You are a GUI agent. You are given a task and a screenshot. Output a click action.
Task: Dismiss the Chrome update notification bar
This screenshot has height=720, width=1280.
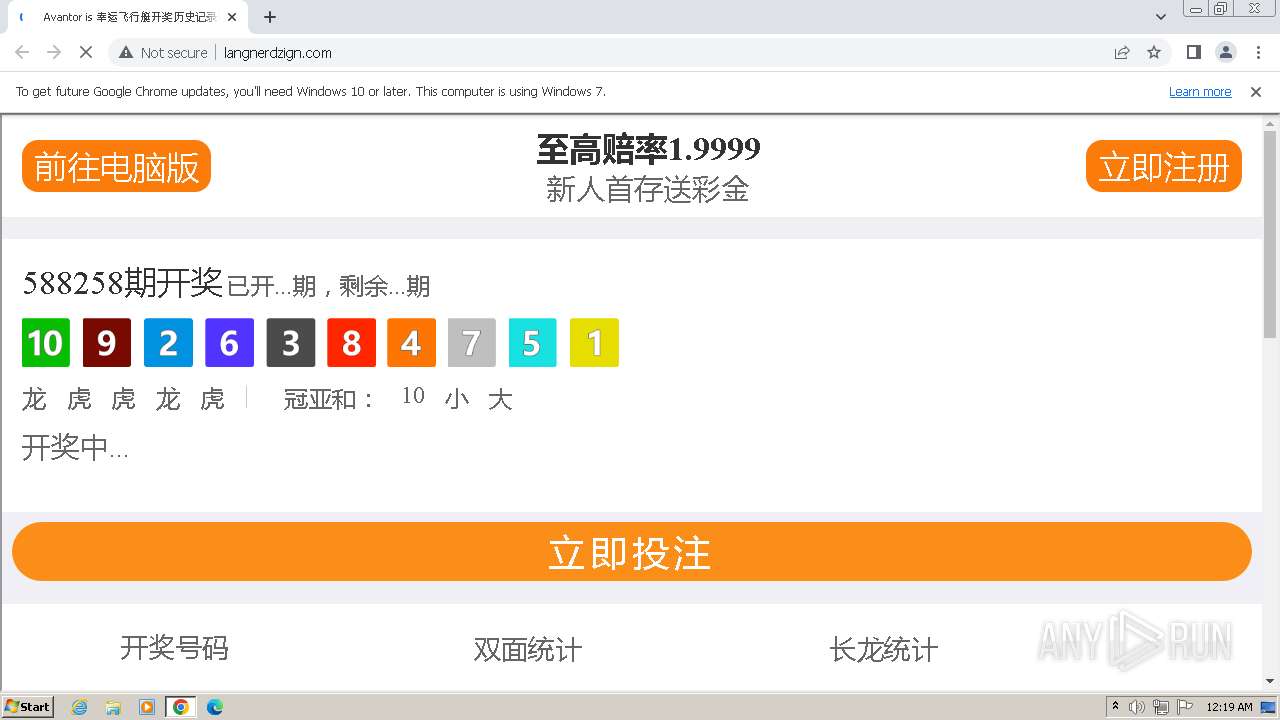point(1256,91)
